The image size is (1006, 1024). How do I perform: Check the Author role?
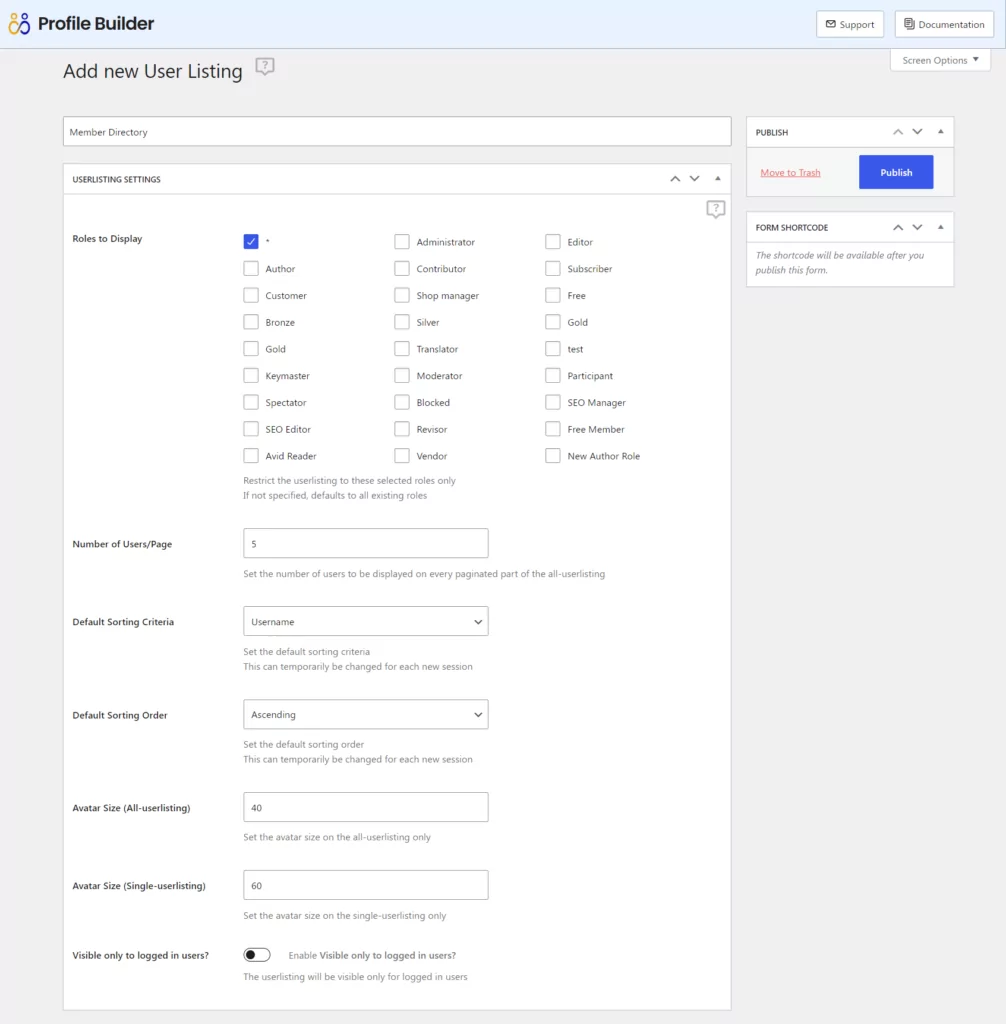(x=251, y=268)
